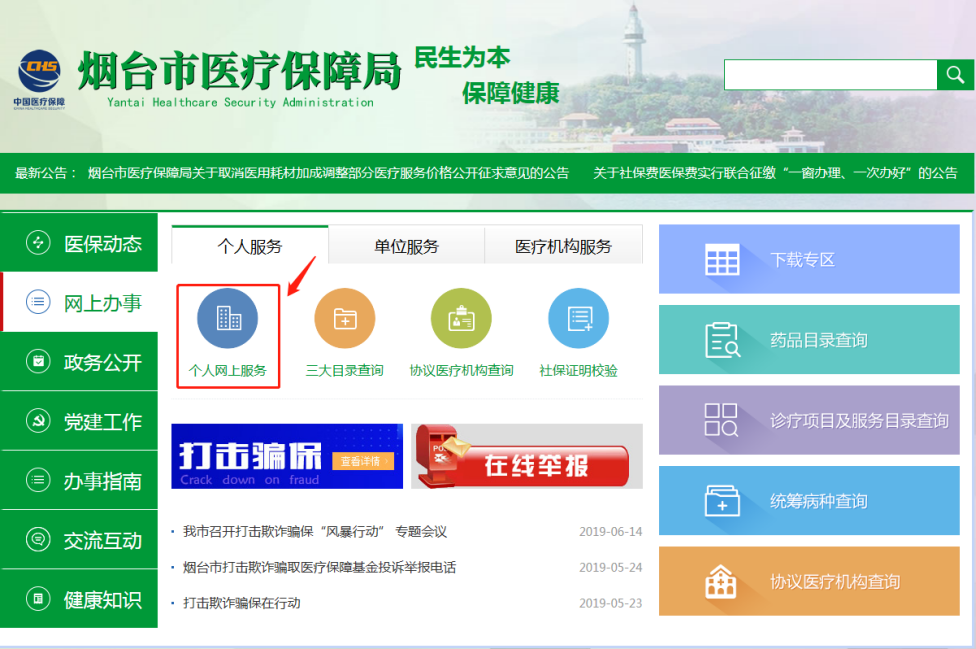The image size is (976, 649).
Task: Click the 统筹病种查询 folder icon
Action: (x=722, y=501)
